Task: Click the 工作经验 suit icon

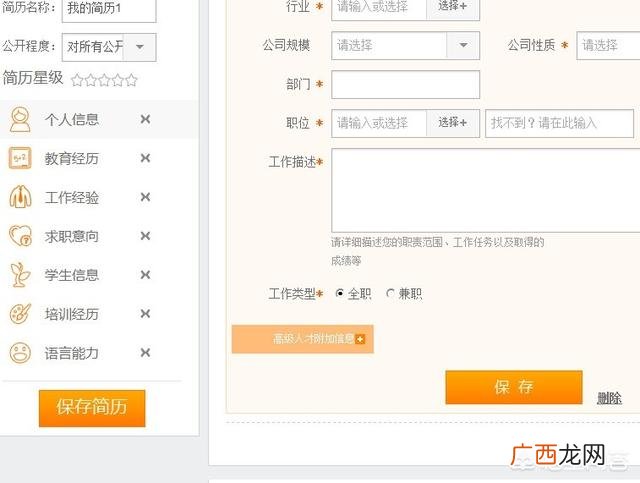Action: [20, 197]
